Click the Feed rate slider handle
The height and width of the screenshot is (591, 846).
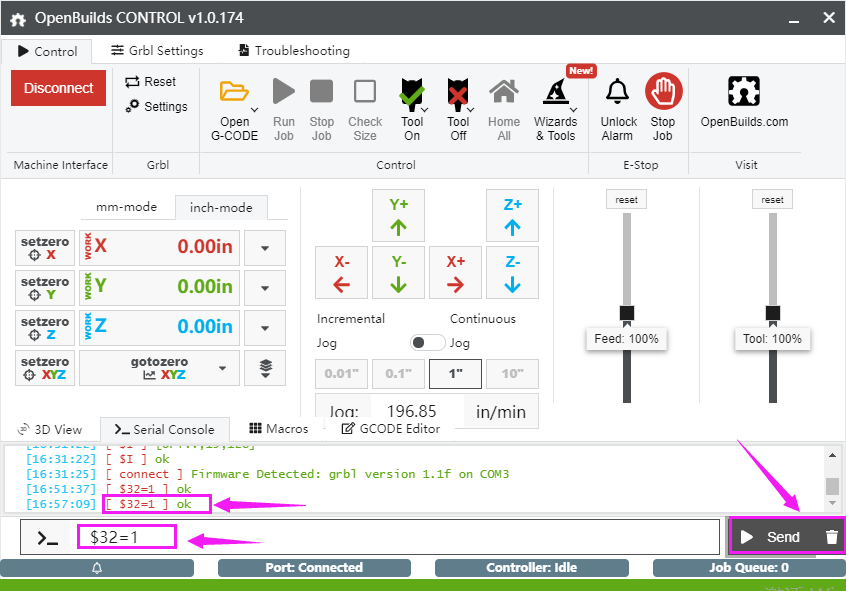[626, 314]
